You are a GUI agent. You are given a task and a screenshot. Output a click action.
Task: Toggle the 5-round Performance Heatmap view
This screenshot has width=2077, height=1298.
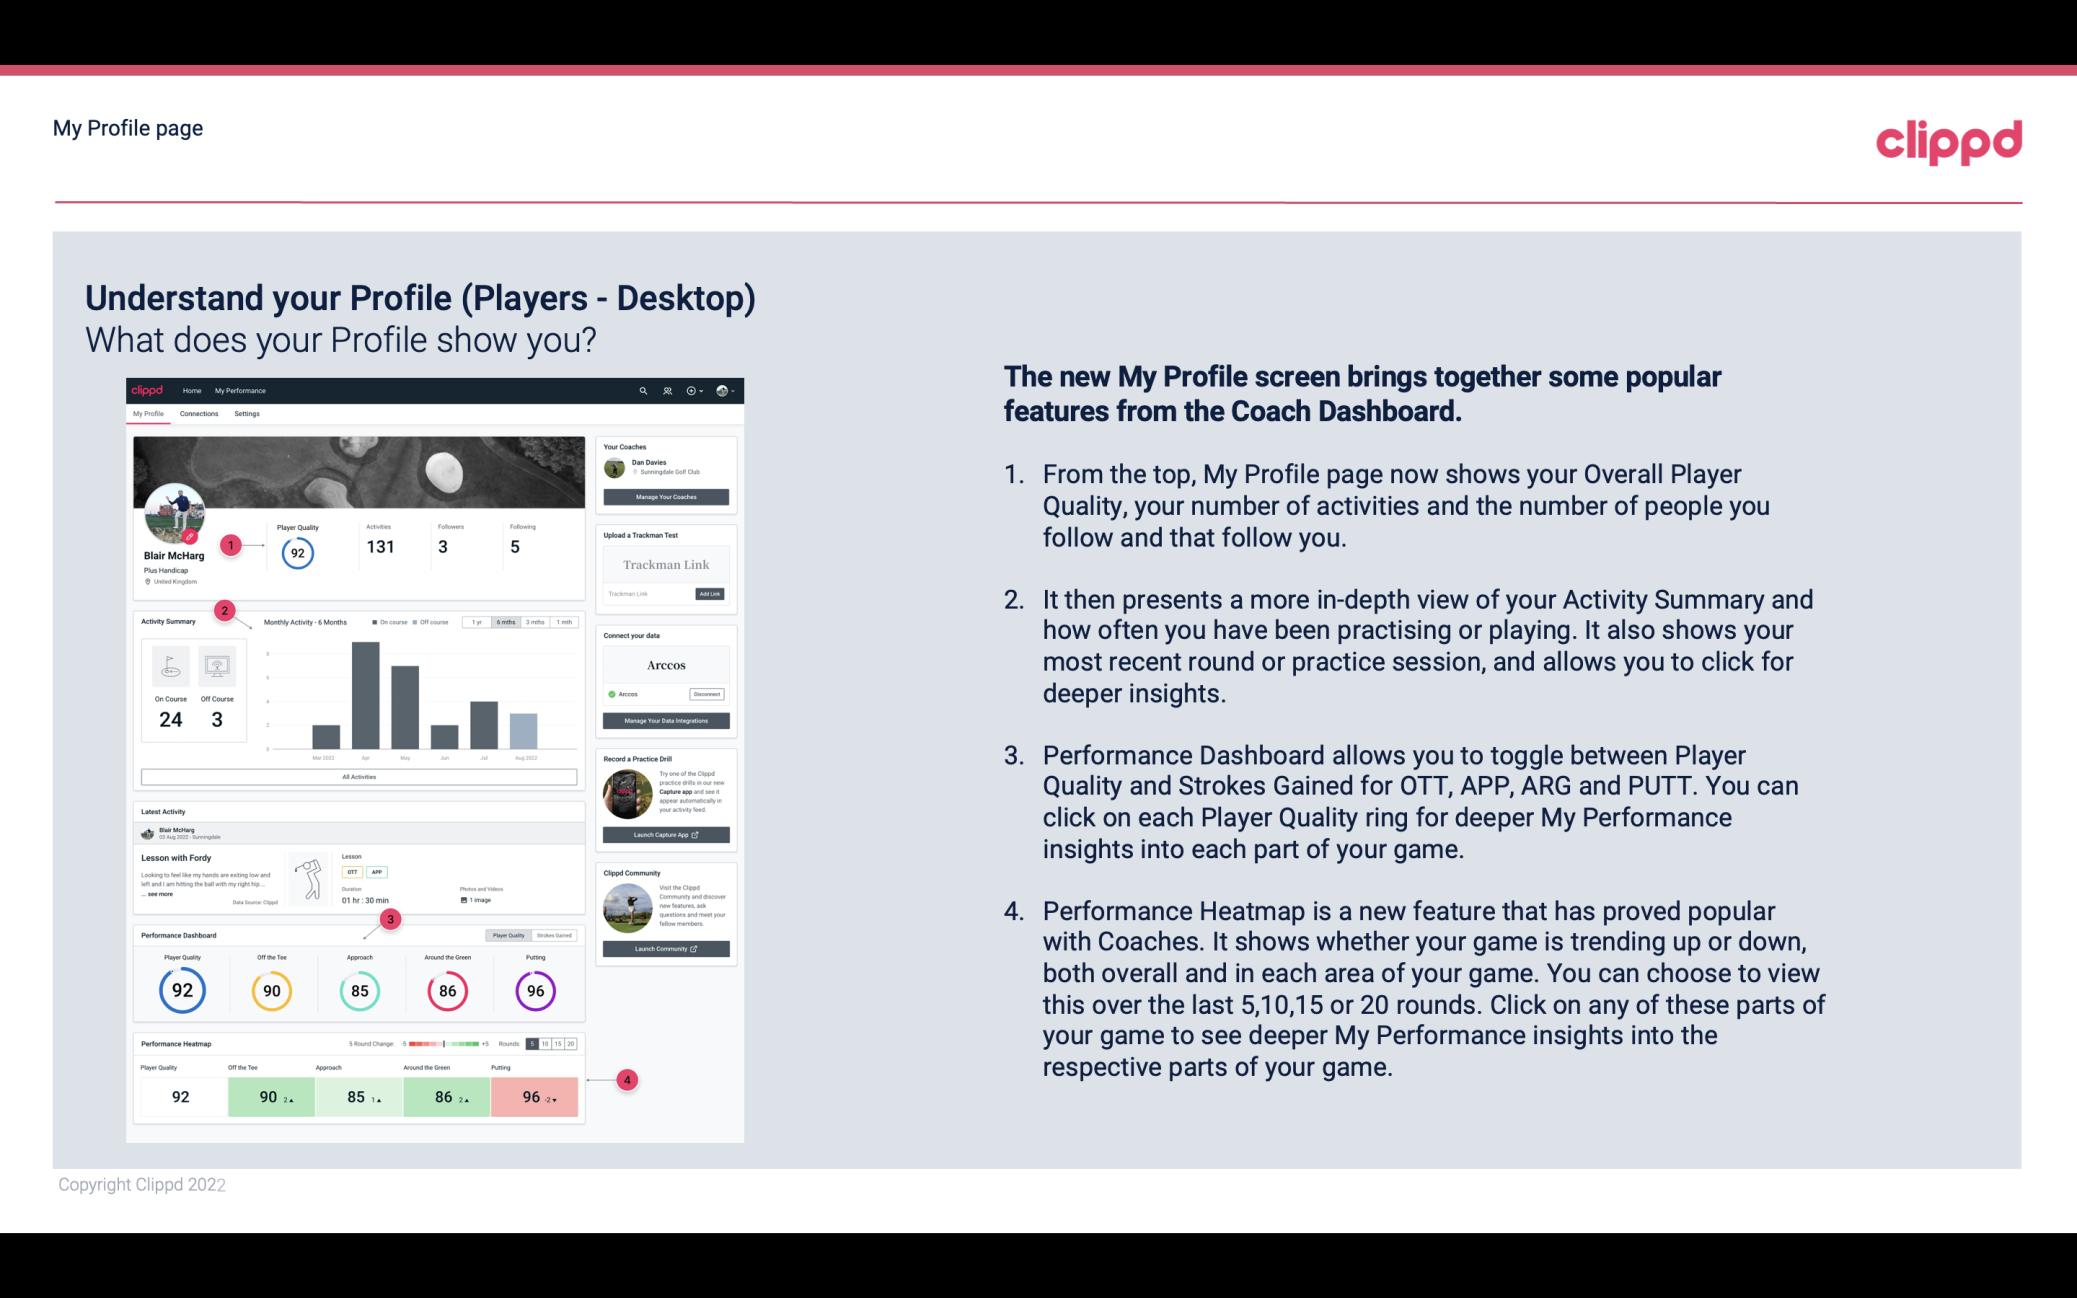tap(535, 1044)
